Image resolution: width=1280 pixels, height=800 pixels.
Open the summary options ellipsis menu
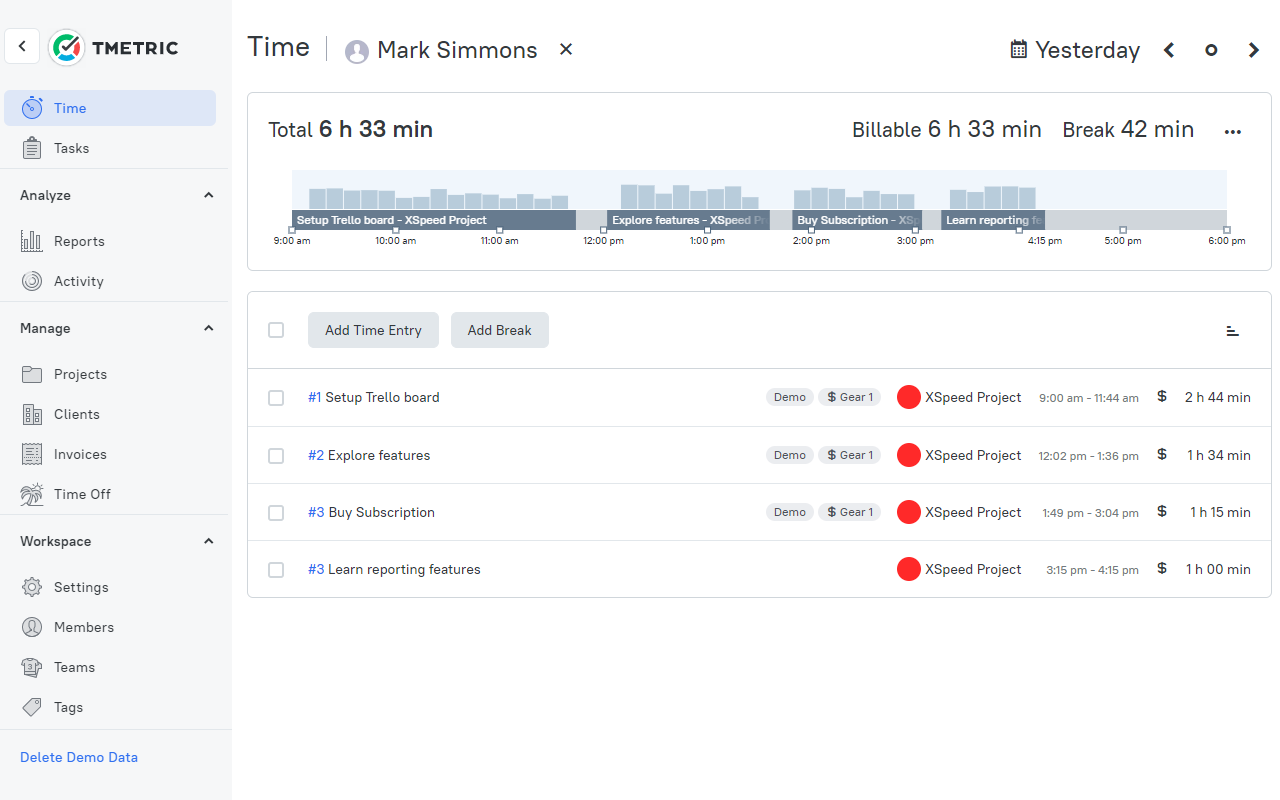pos(1232,130)
